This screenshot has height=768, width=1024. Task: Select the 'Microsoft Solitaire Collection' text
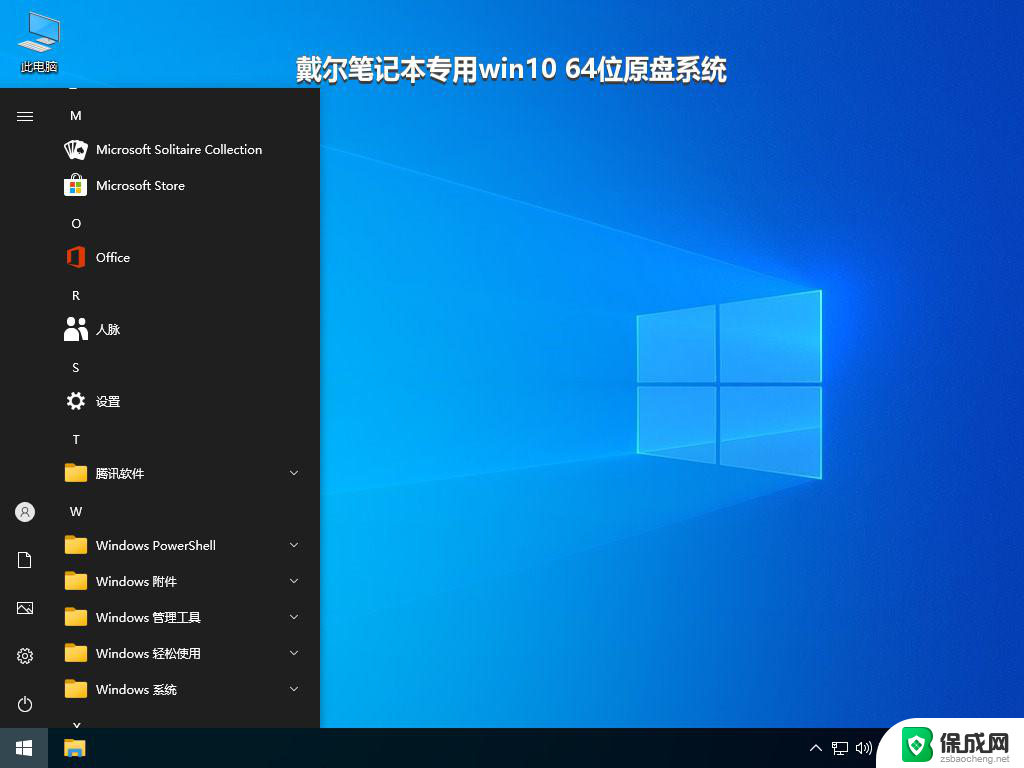click(179, 150)
